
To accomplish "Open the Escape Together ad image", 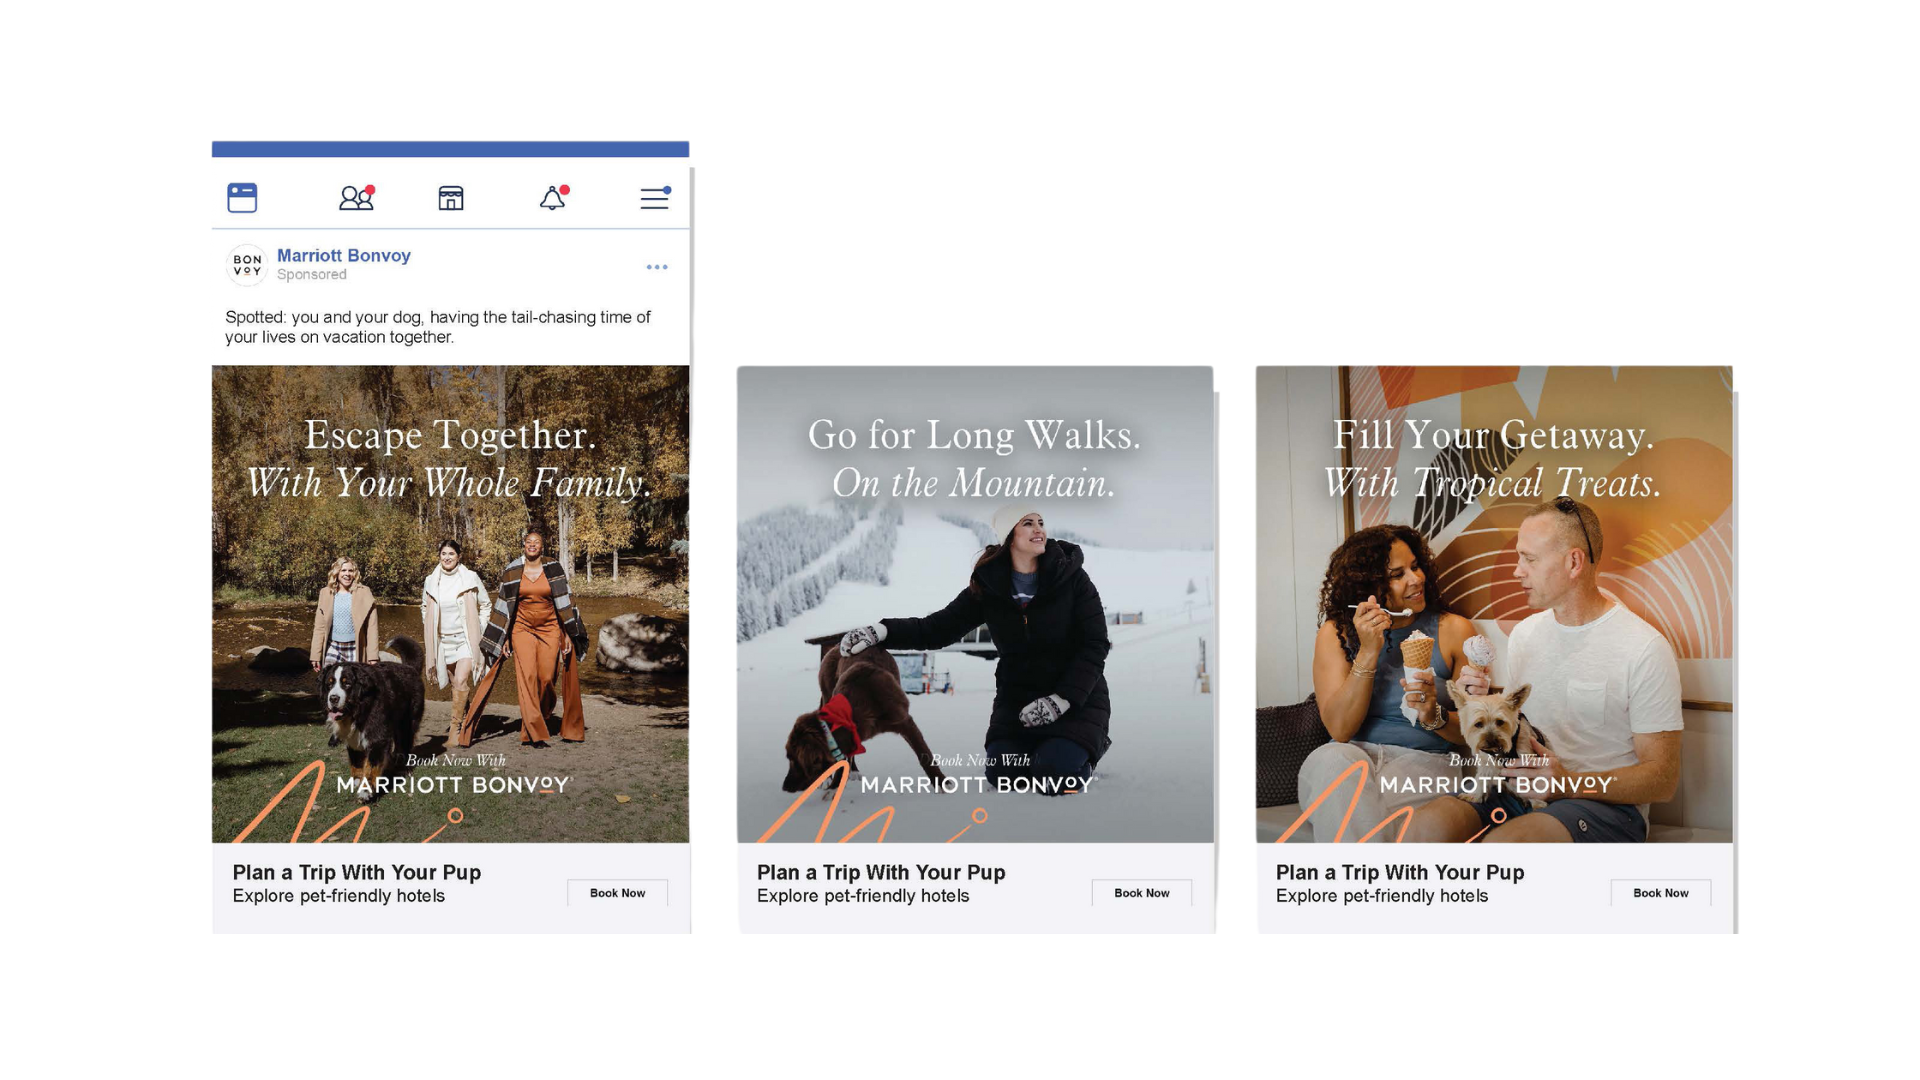I will (x=450, y=604).
